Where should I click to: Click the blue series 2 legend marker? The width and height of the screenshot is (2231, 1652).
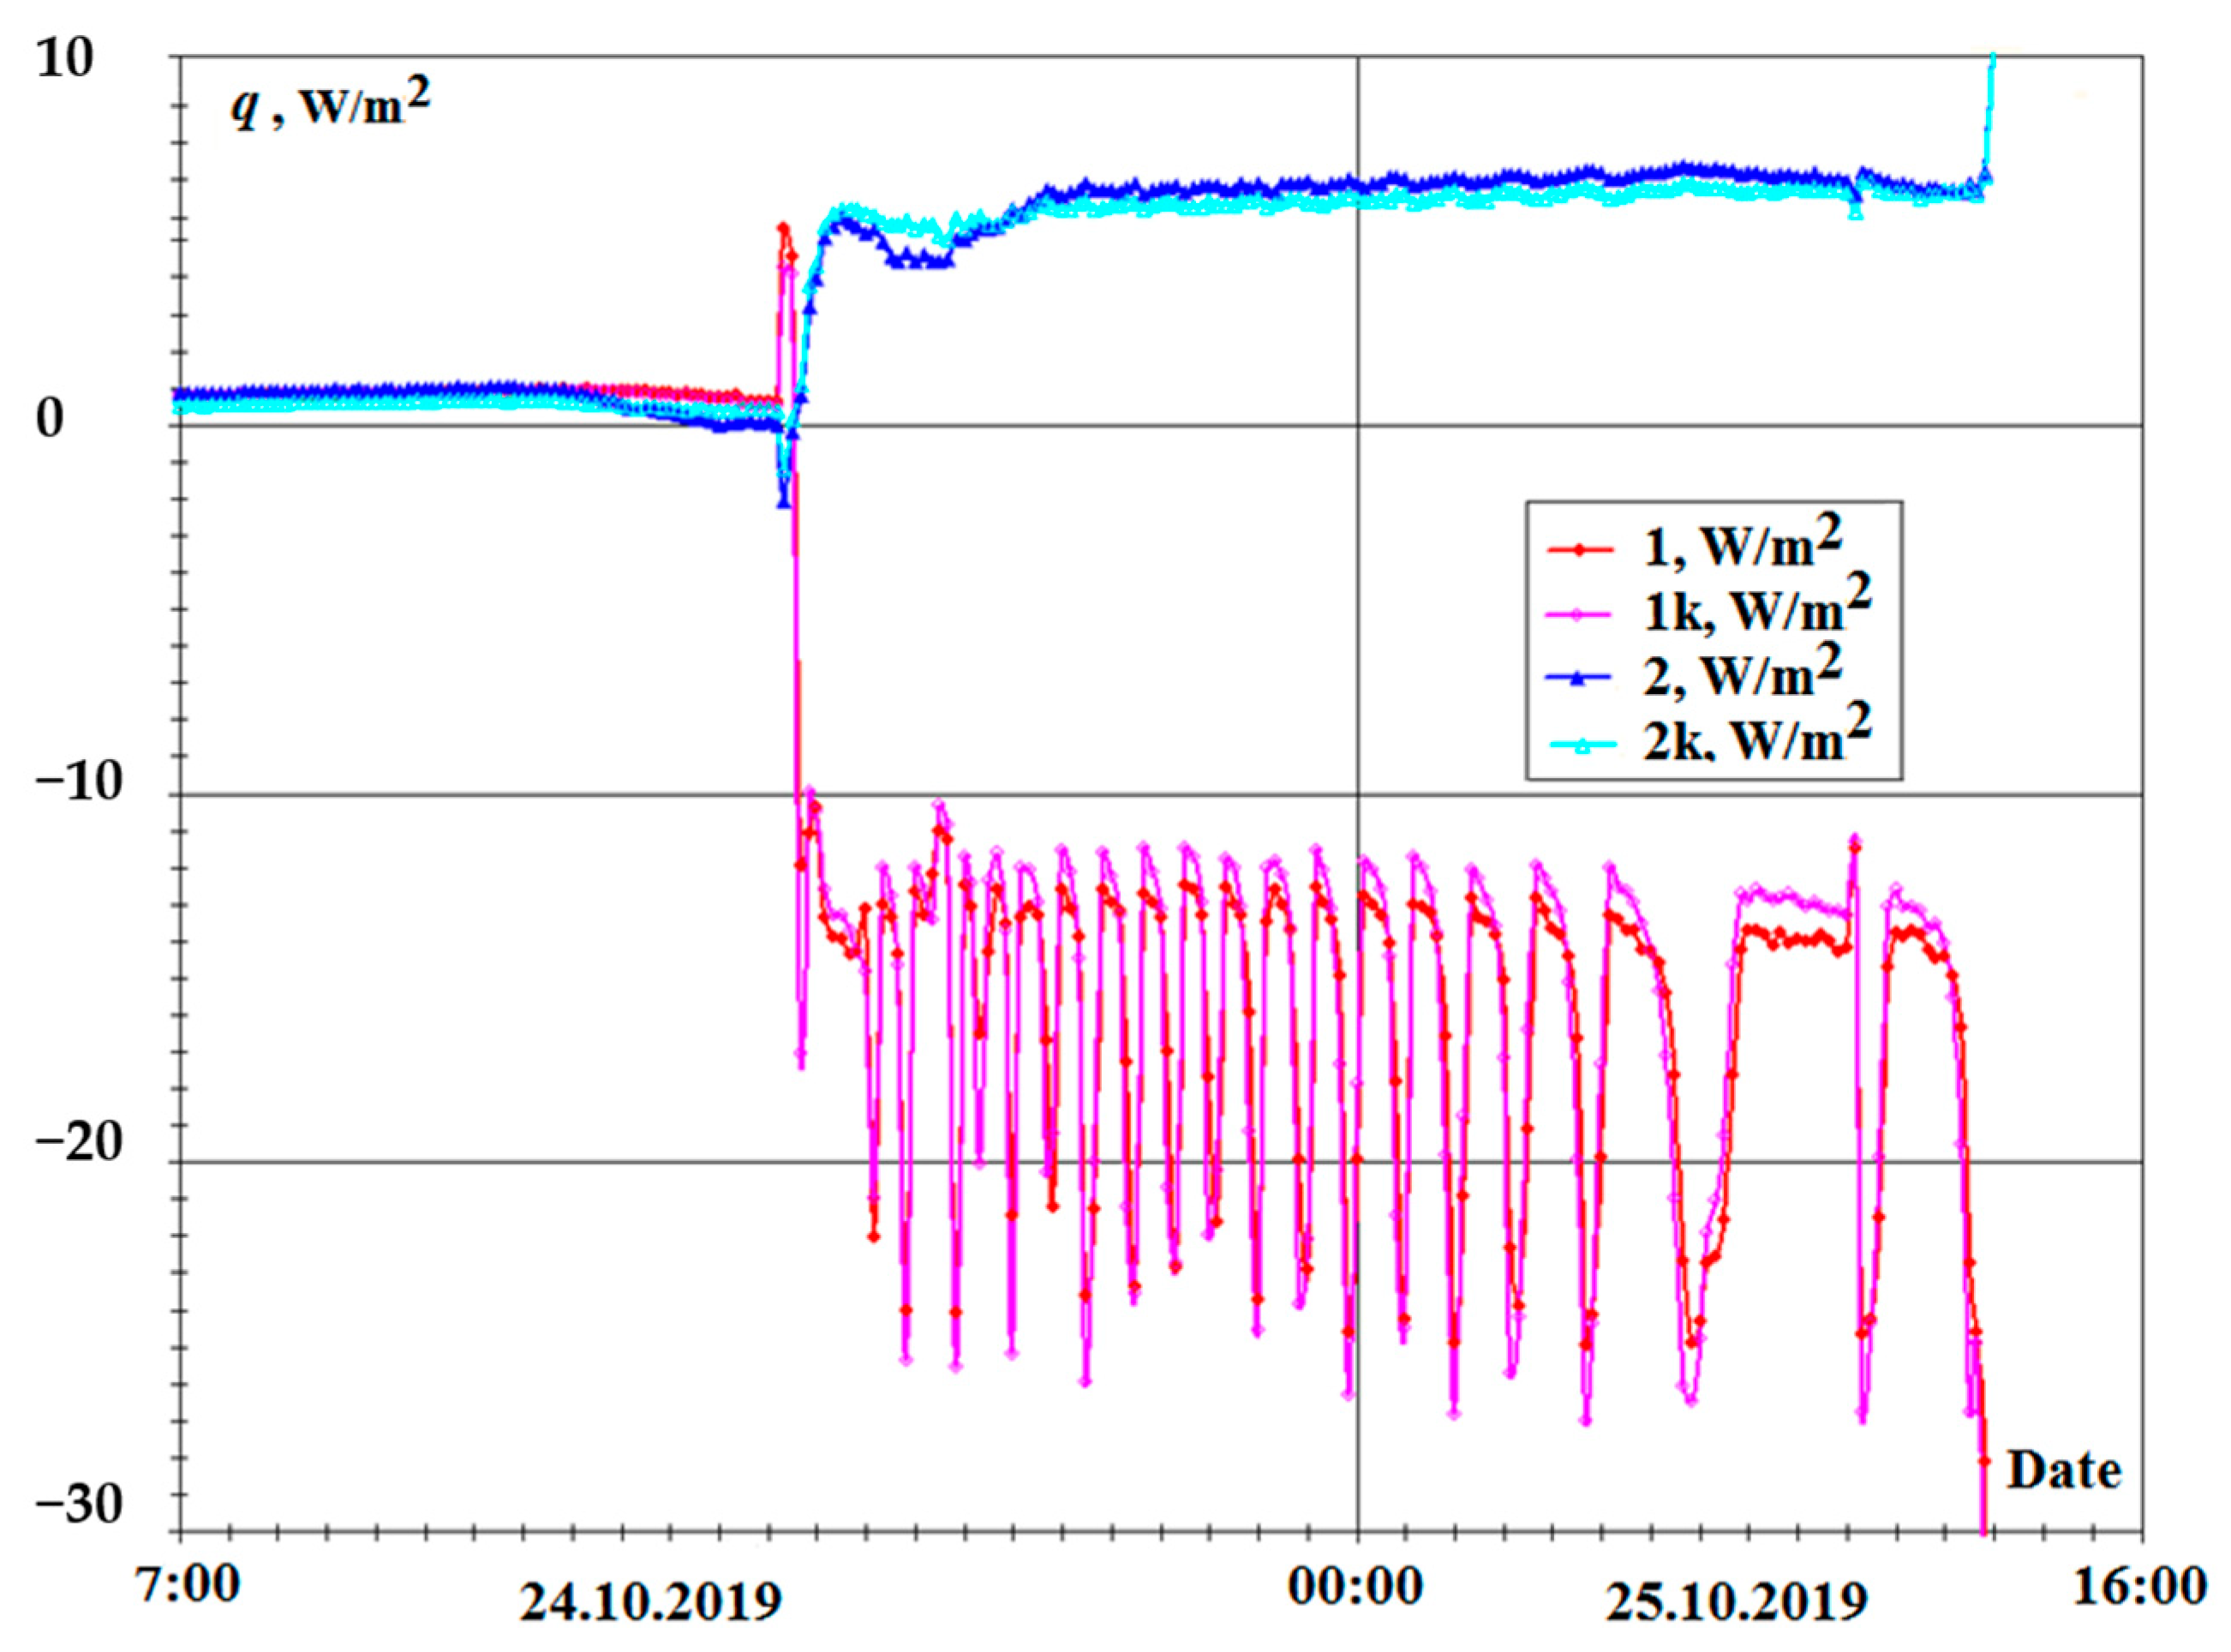[1580, 678]
